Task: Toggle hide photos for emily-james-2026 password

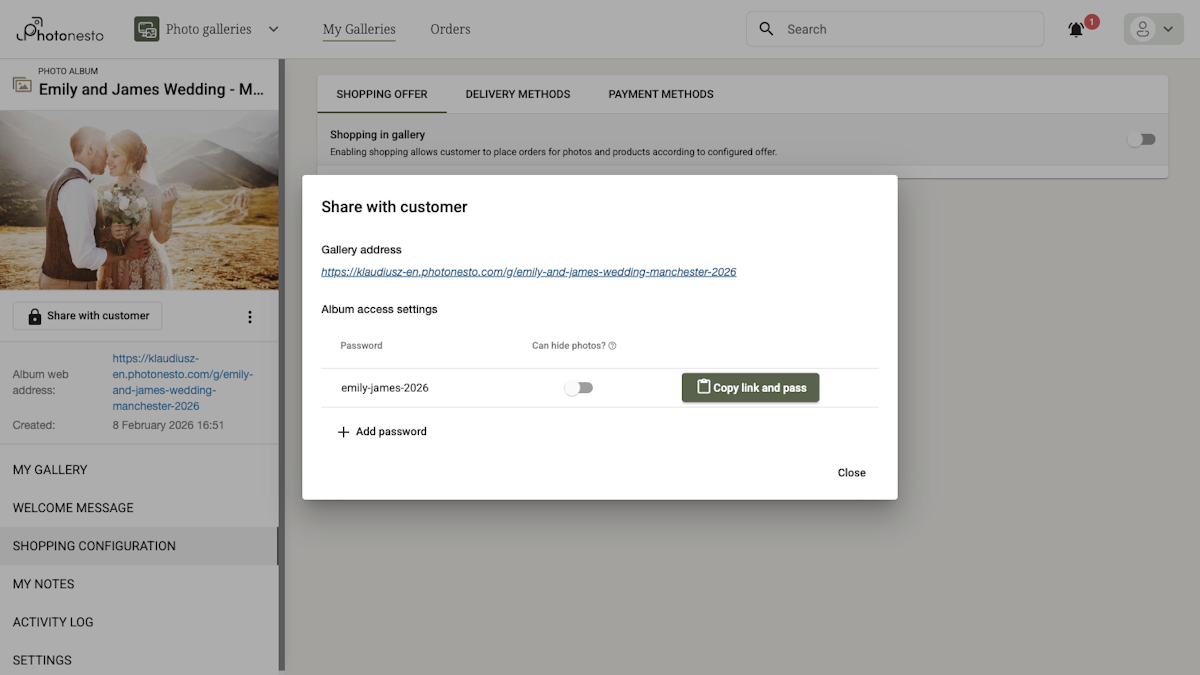Action: pyautogui.click(x=578, y=387)
